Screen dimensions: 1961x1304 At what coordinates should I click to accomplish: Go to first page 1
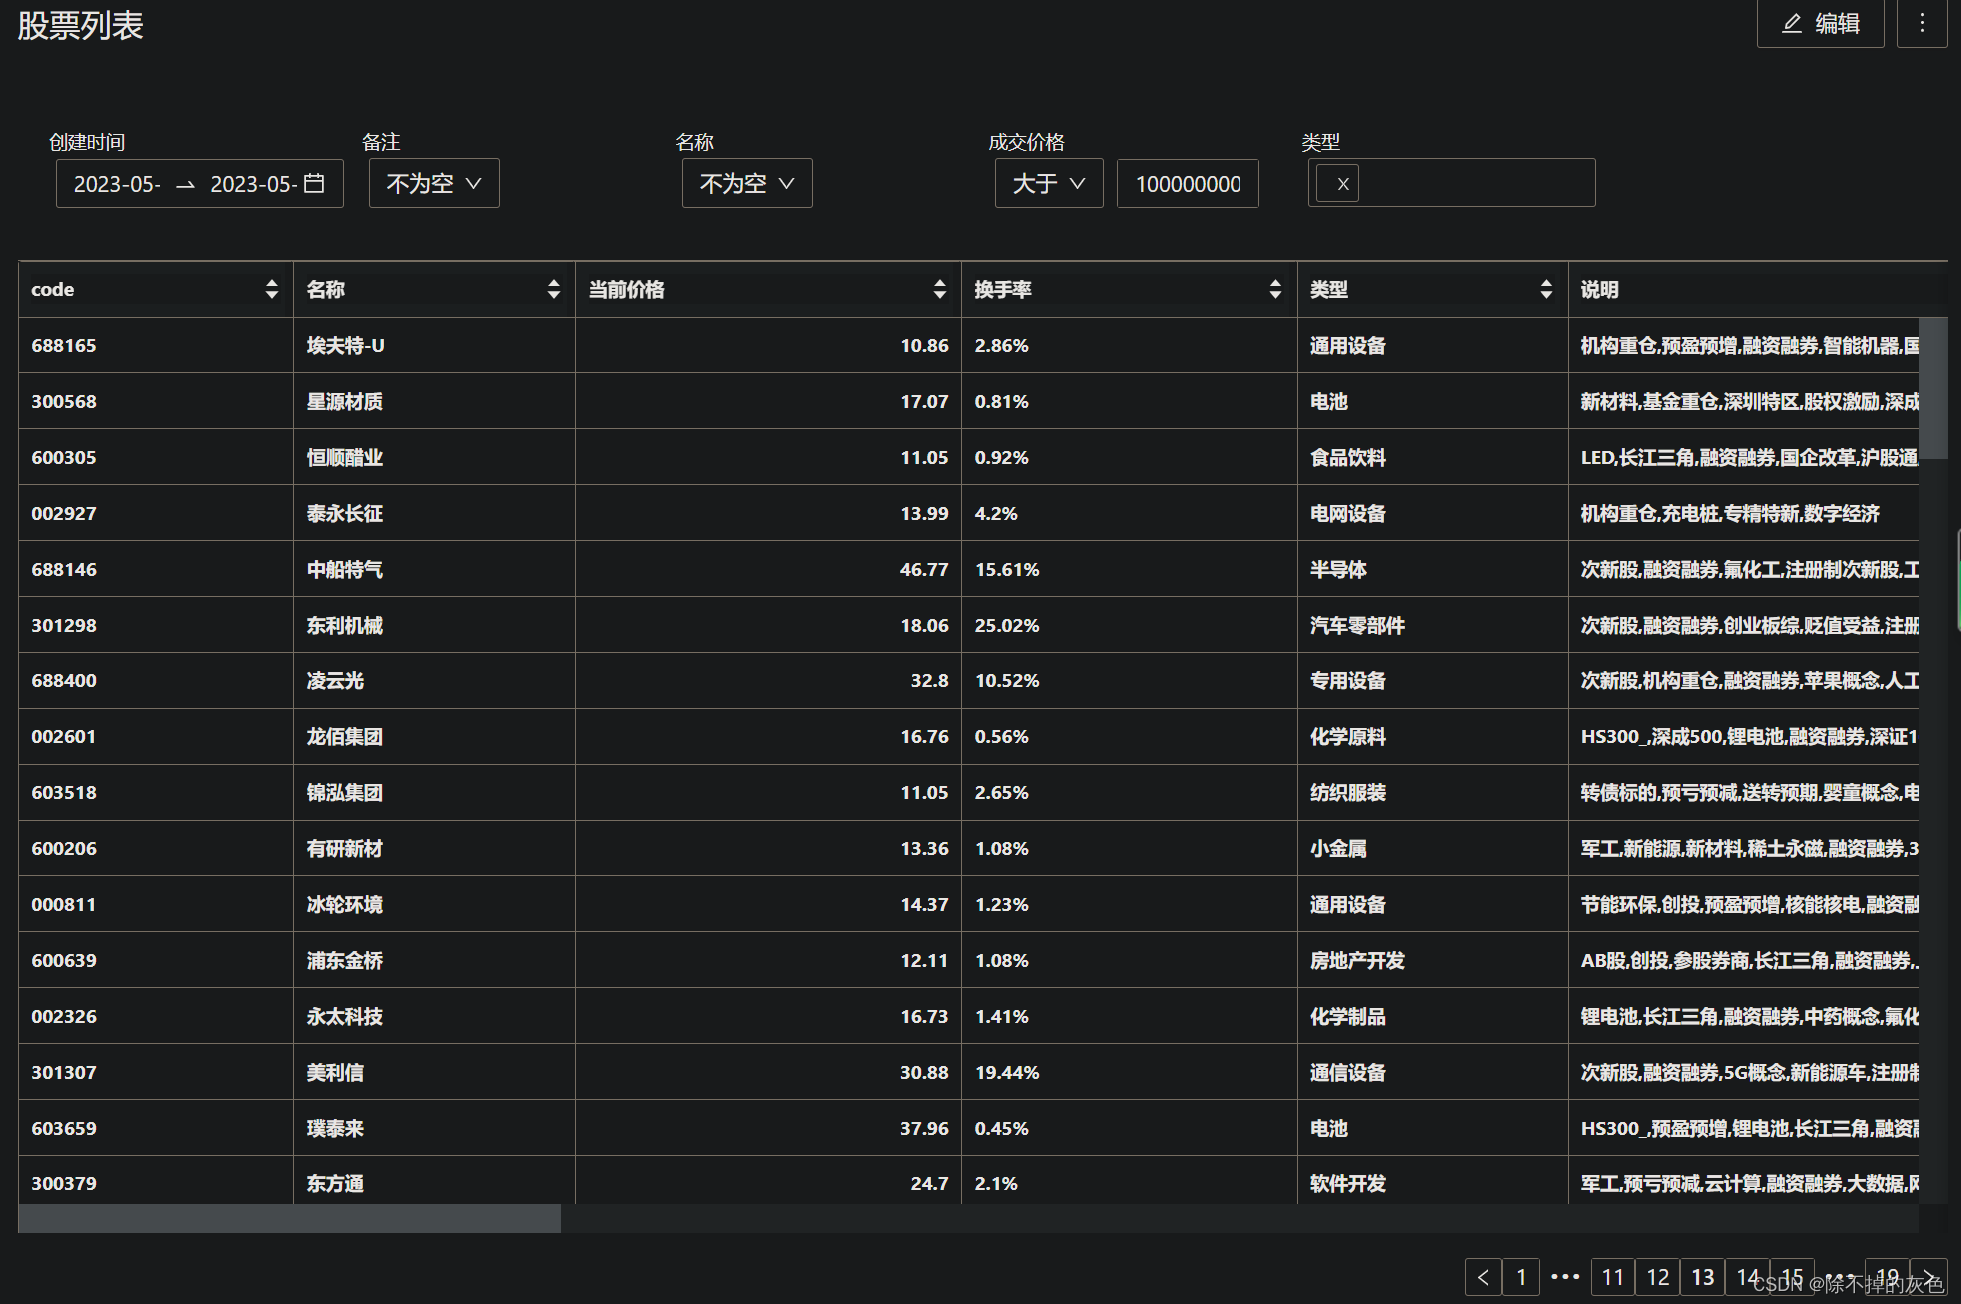1521,1277
